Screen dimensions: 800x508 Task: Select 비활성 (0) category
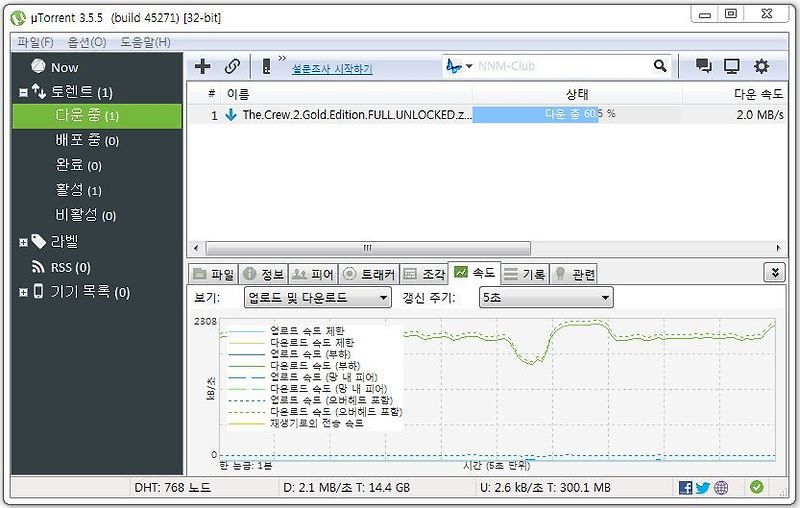[x=86, y=215]
